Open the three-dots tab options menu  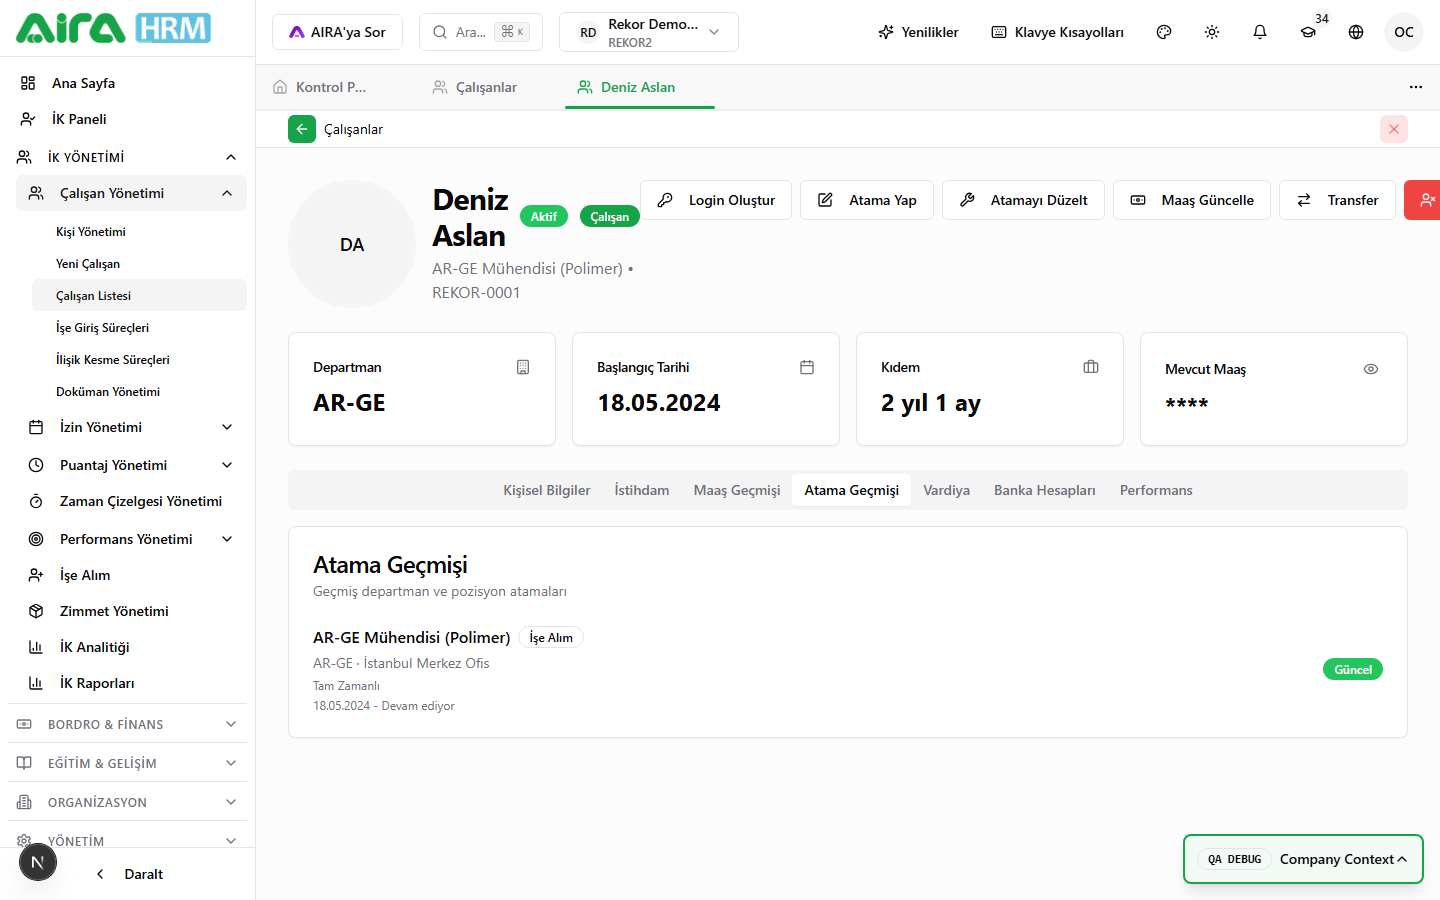(x=1416, y=87)
